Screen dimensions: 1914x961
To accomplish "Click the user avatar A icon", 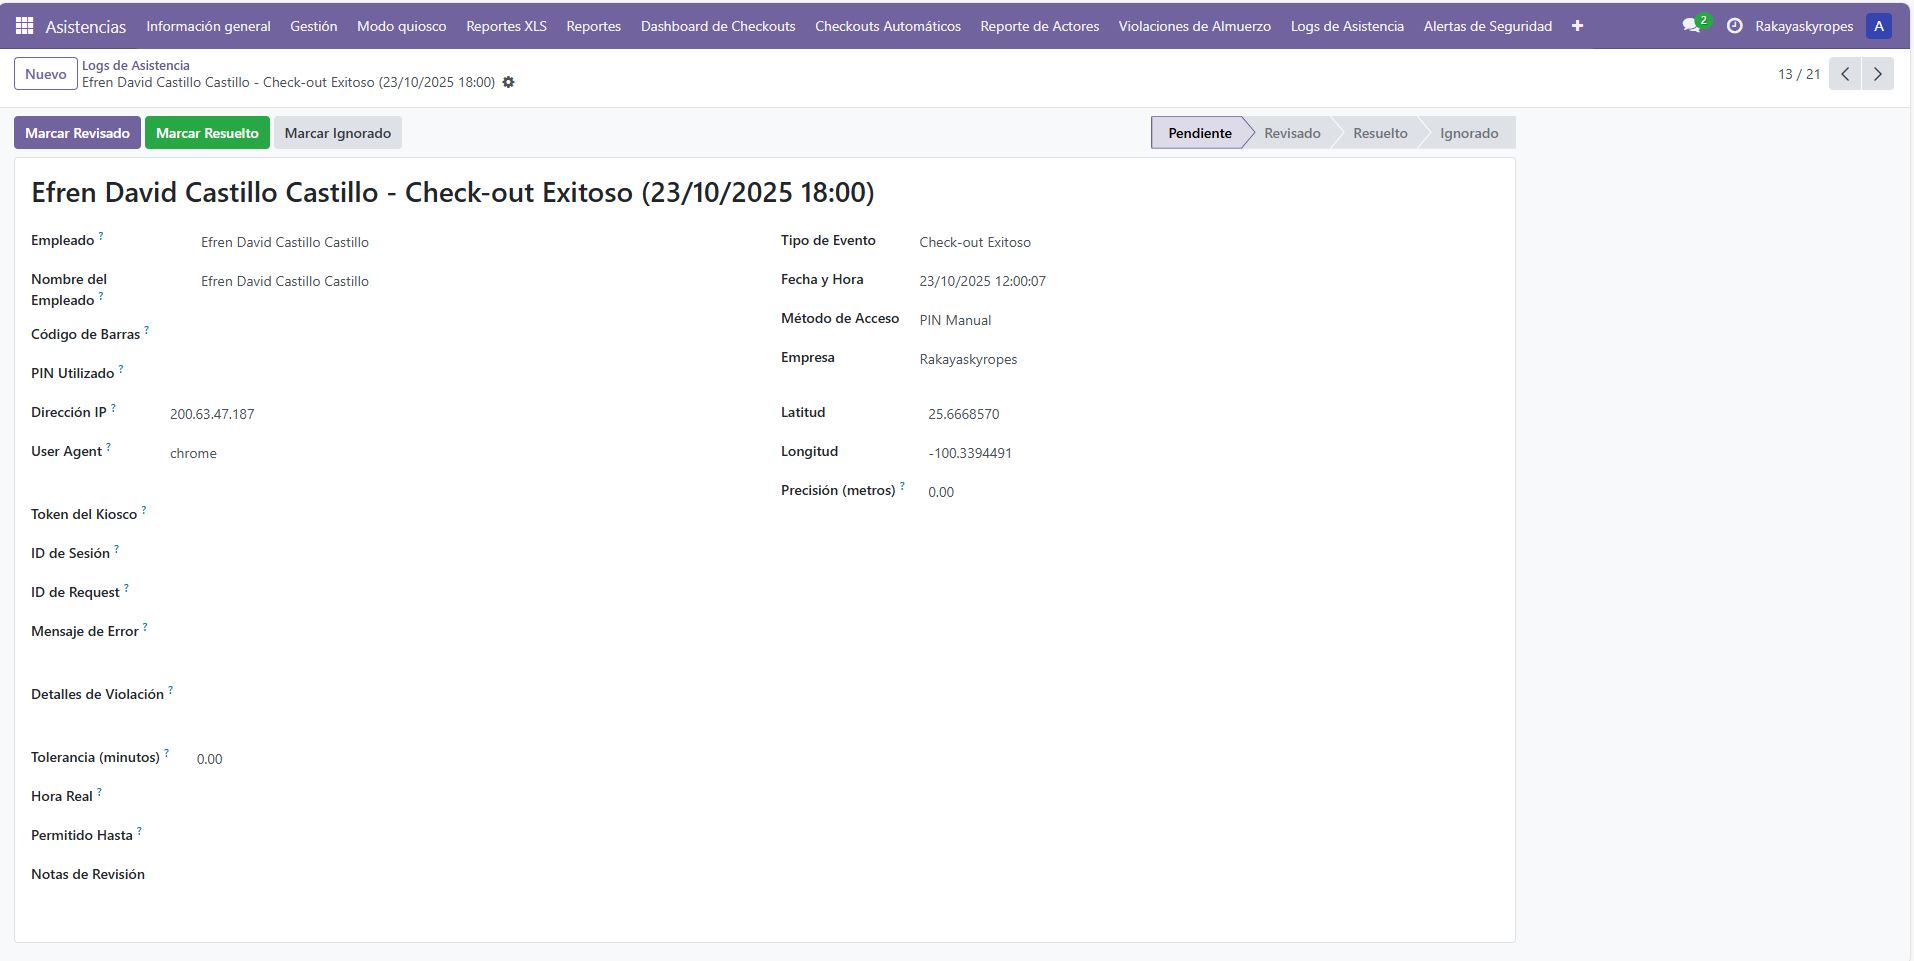I will click(x=1878, y=26).
